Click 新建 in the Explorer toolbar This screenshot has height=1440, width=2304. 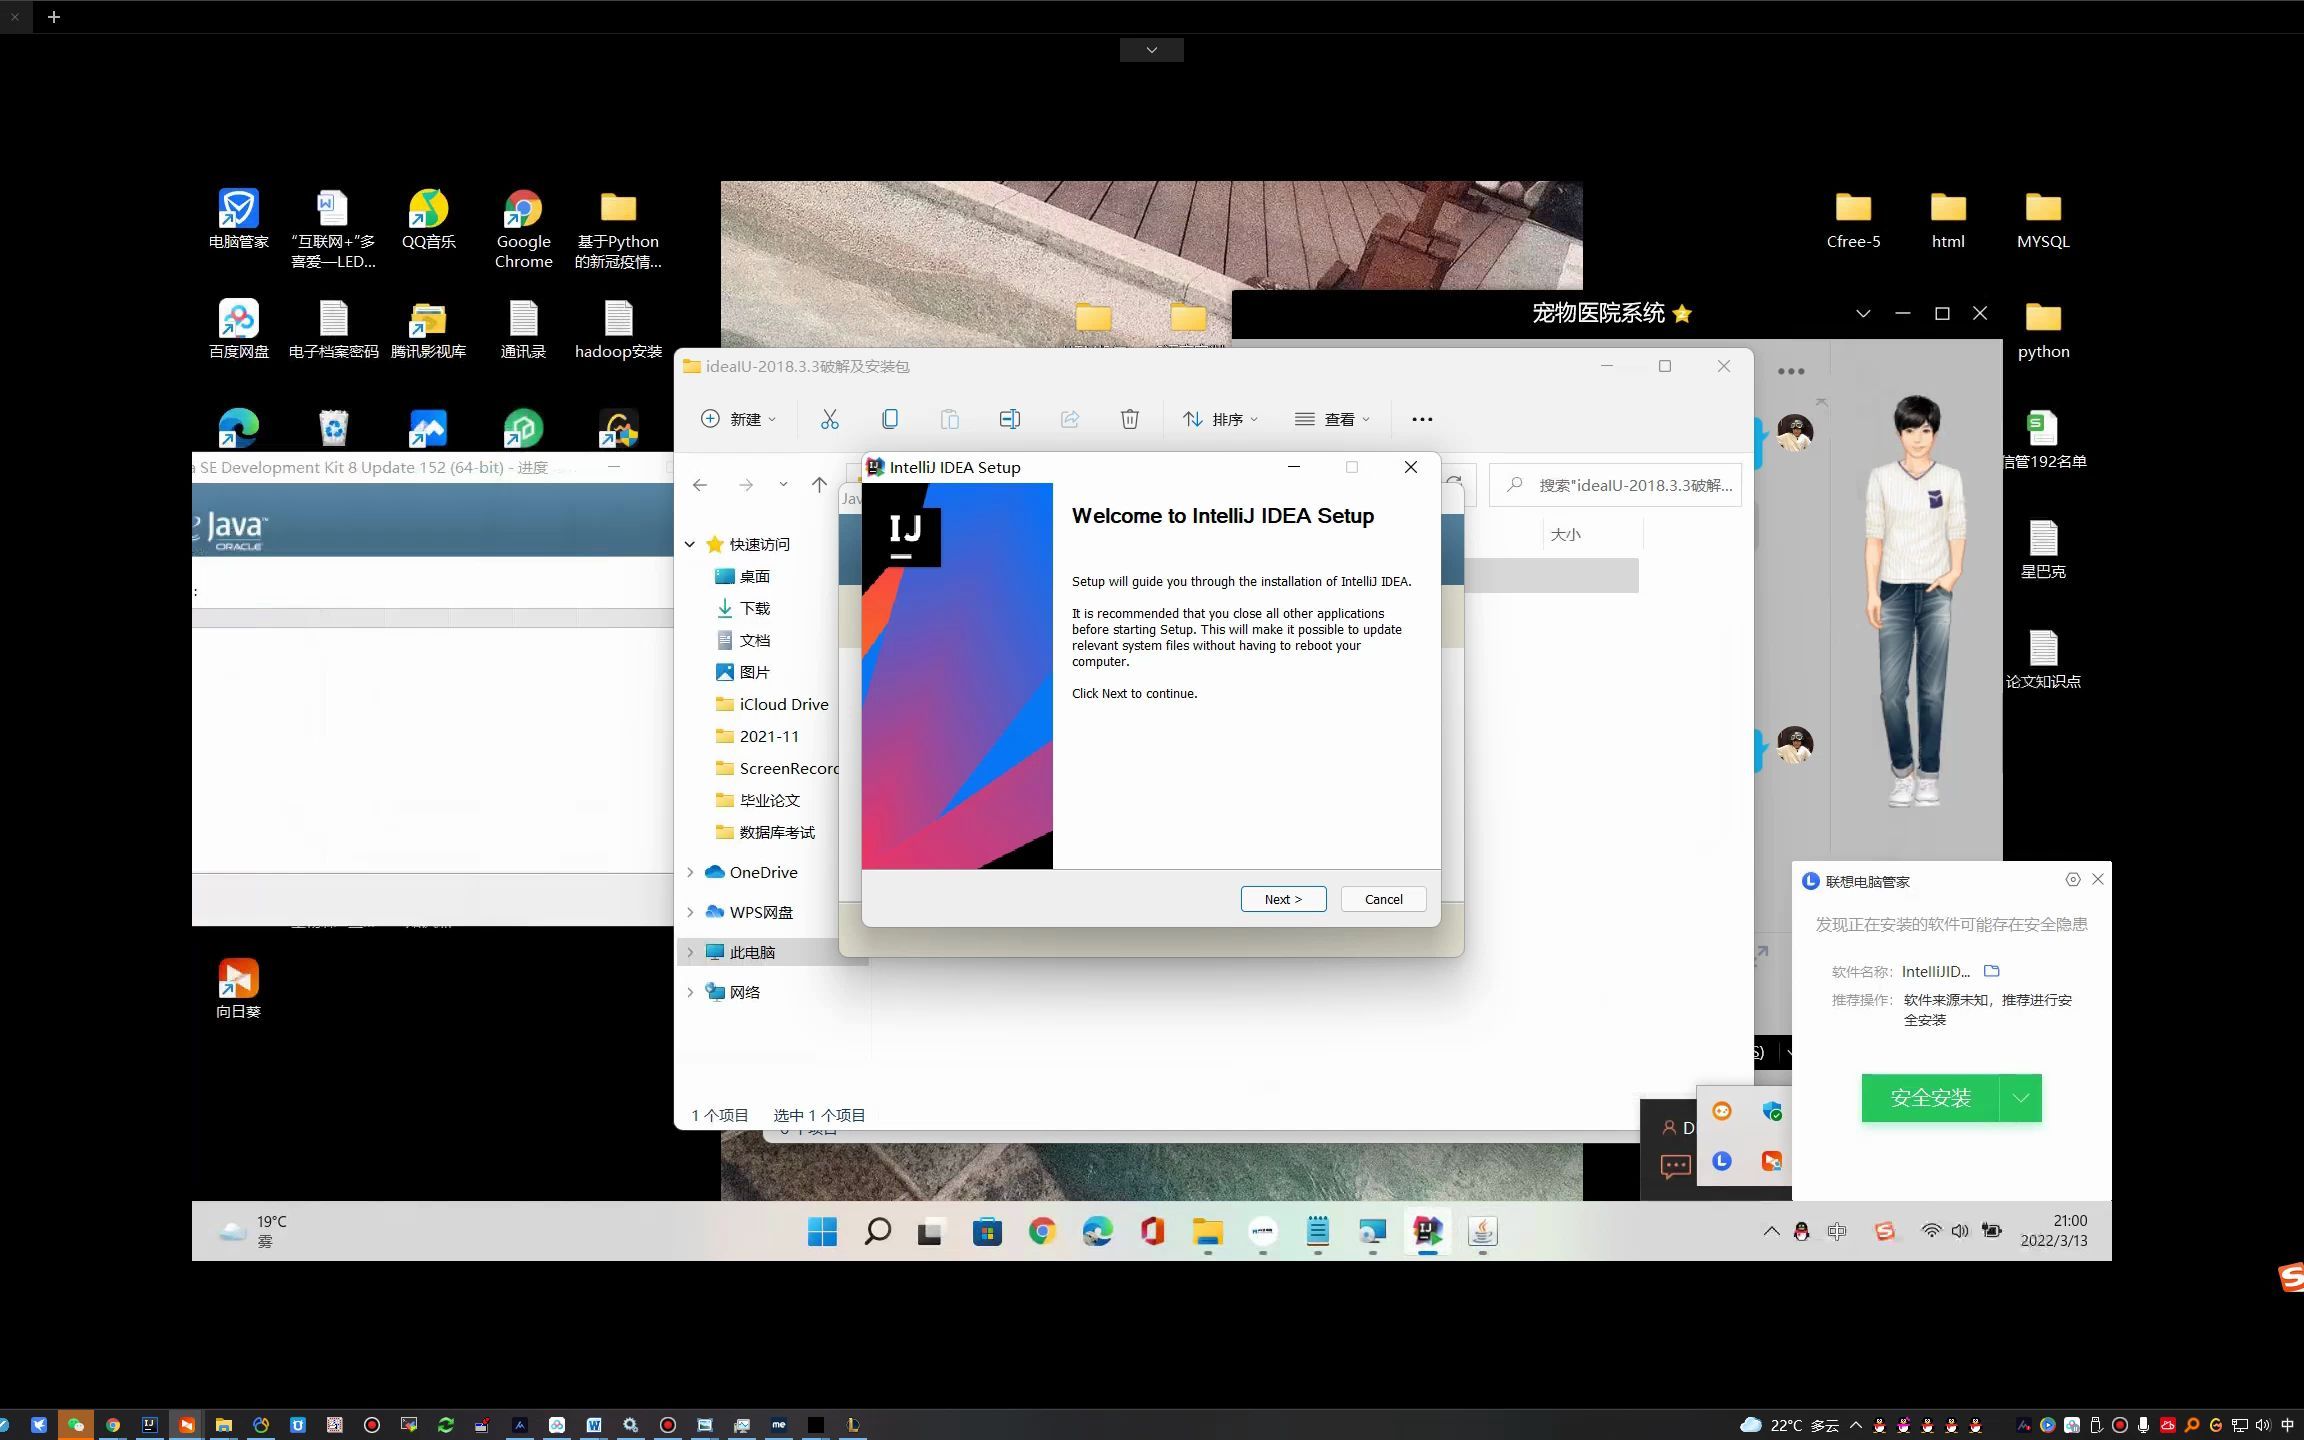738,419
